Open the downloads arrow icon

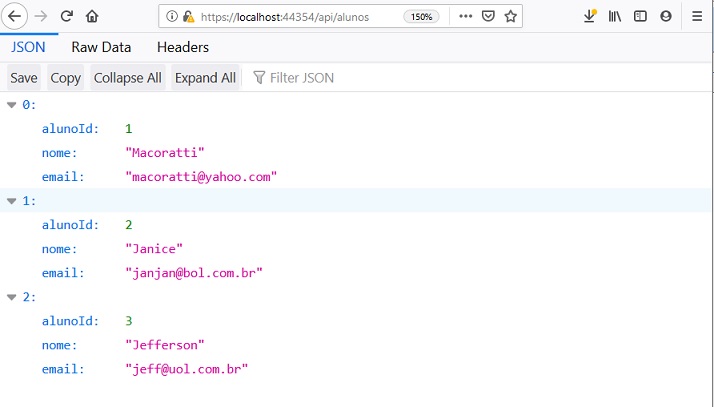pos(590,16)
